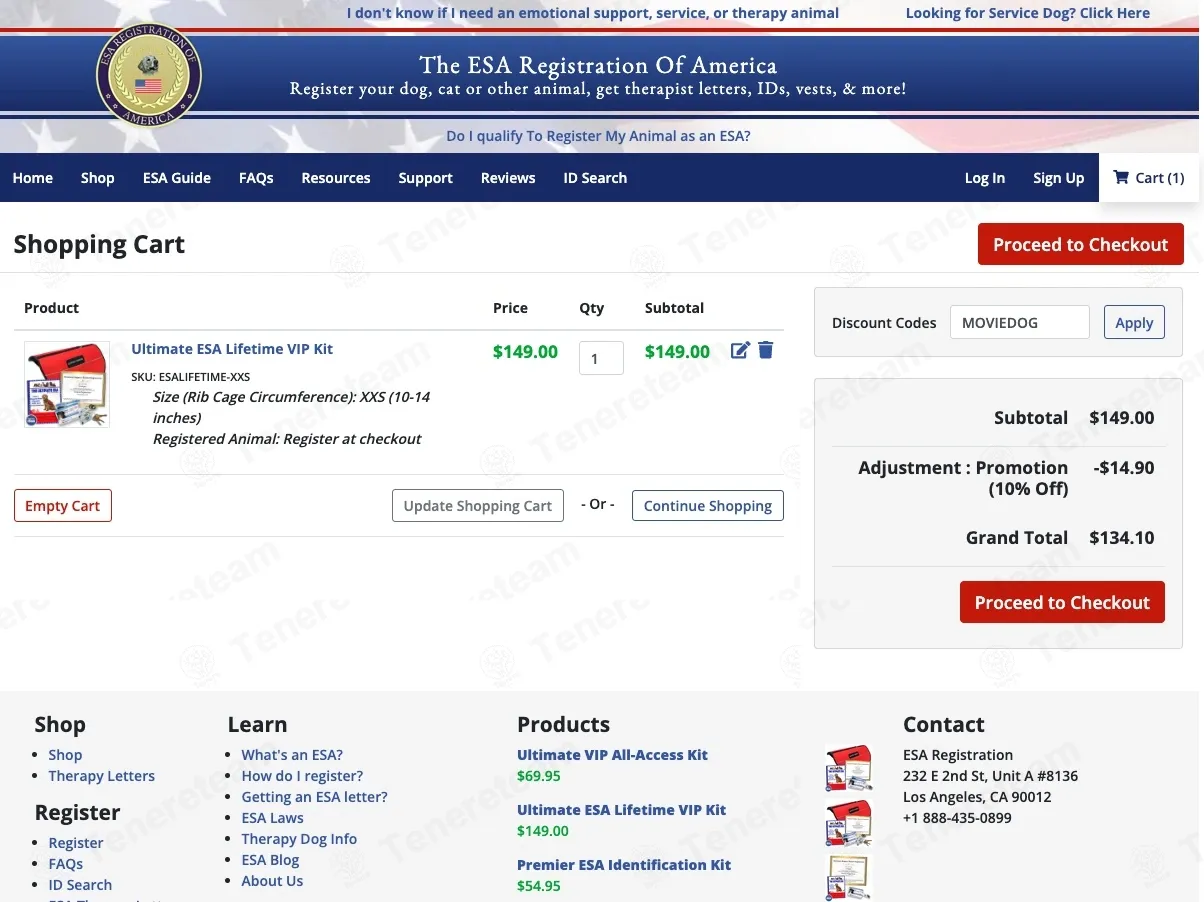Screen dimensions: 1204x902
Task: Click the ESA Registration of America seal logo
Action: 149,74
